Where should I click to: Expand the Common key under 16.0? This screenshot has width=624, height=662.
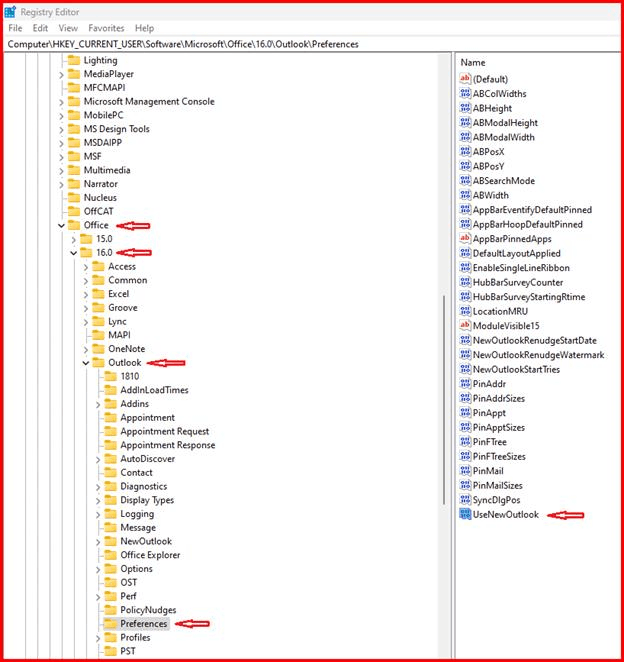coord(86,281)
